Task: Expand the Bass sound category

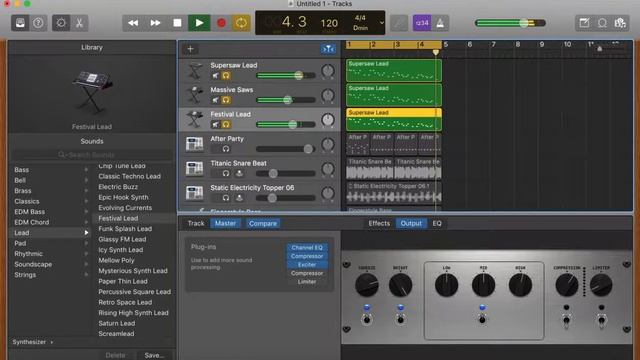Action: point(86,169)
